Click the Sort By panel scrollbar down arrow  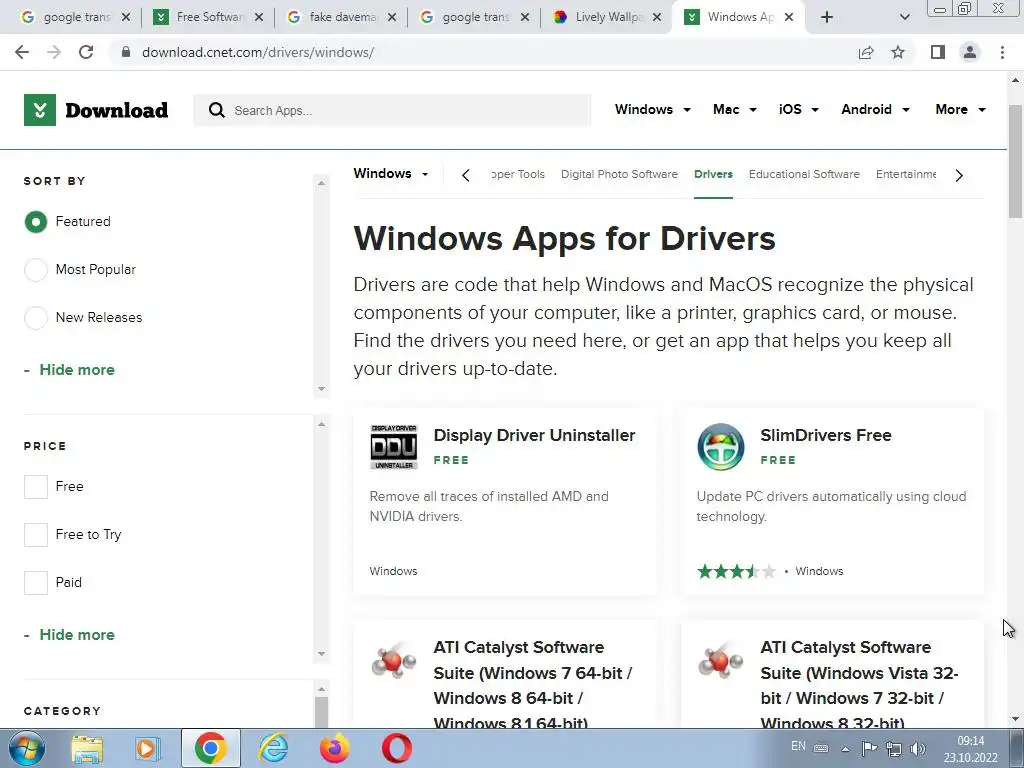pos(321,389)
